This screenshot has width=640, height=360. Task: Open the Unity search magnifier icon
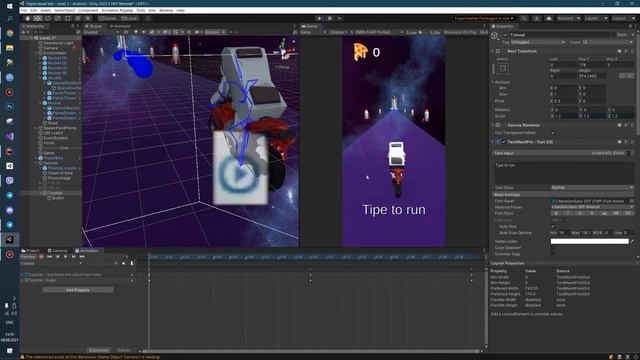pos(524,18)
